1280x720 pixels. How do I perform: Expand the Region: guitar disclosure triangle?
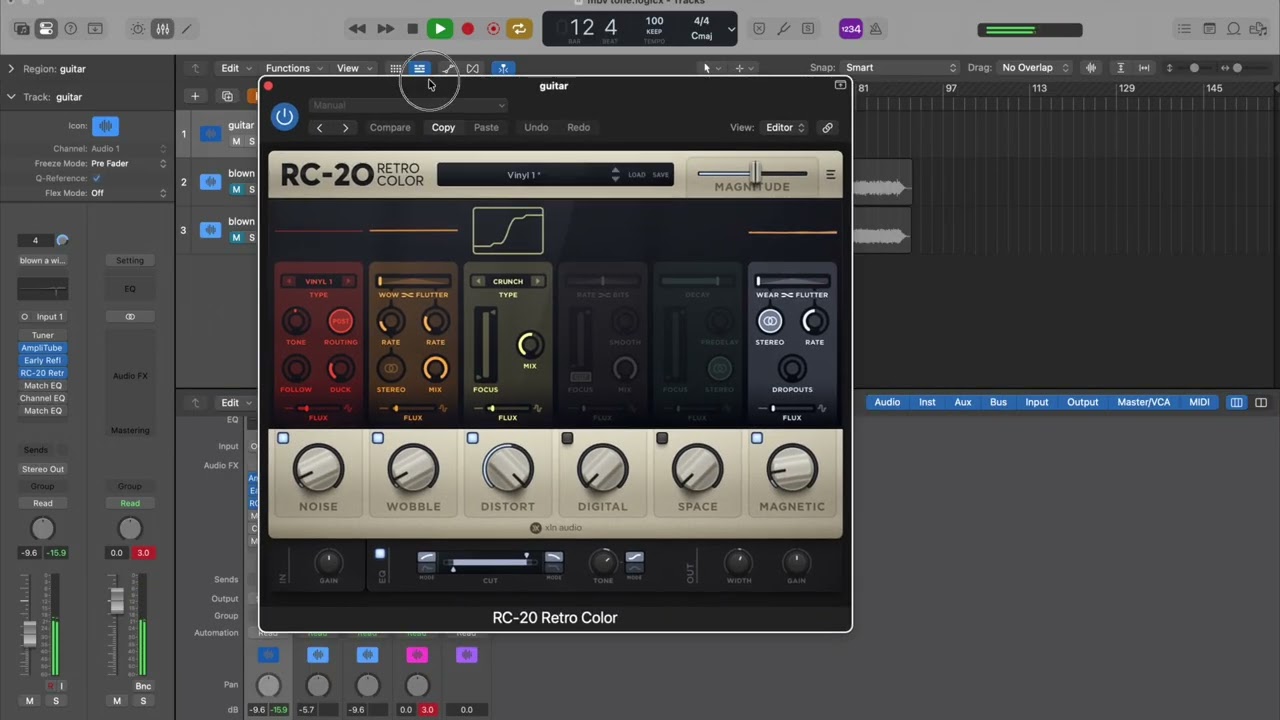click(11, 69)
